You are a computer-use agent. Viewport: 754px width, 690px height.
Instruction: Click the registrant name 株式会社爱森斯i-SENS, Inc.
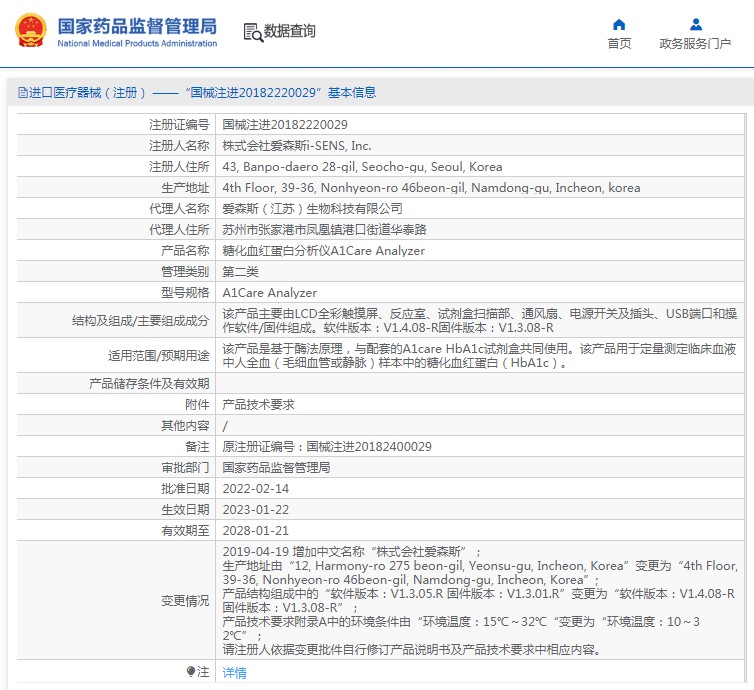pyautogui.click(x=296, y=146)
